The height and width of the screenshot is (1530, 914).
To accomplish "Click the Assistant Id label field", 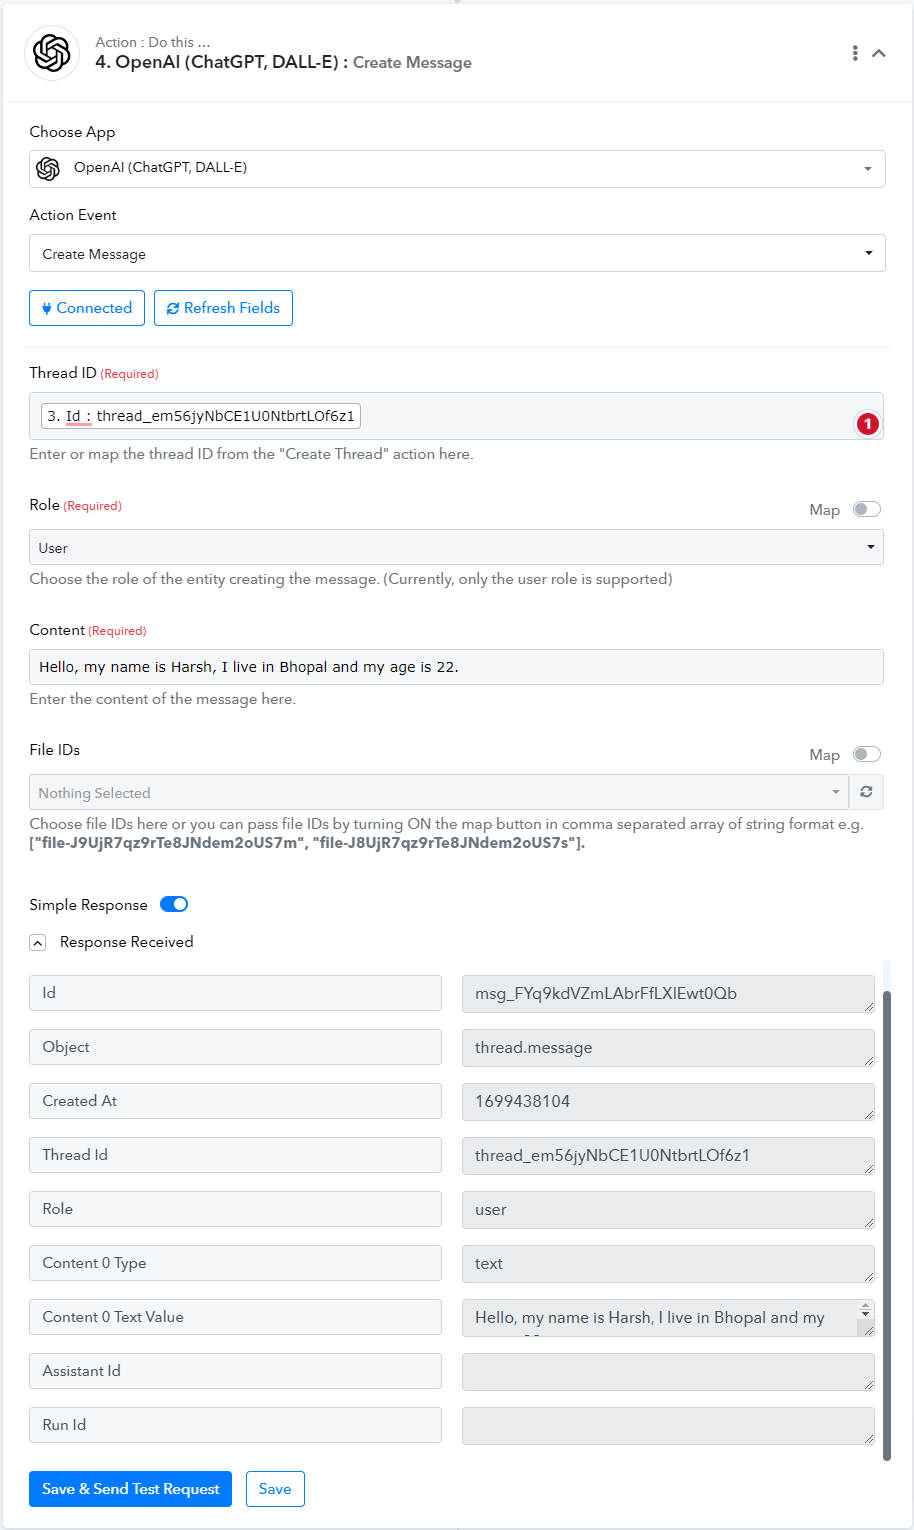I will point(235,1371).
